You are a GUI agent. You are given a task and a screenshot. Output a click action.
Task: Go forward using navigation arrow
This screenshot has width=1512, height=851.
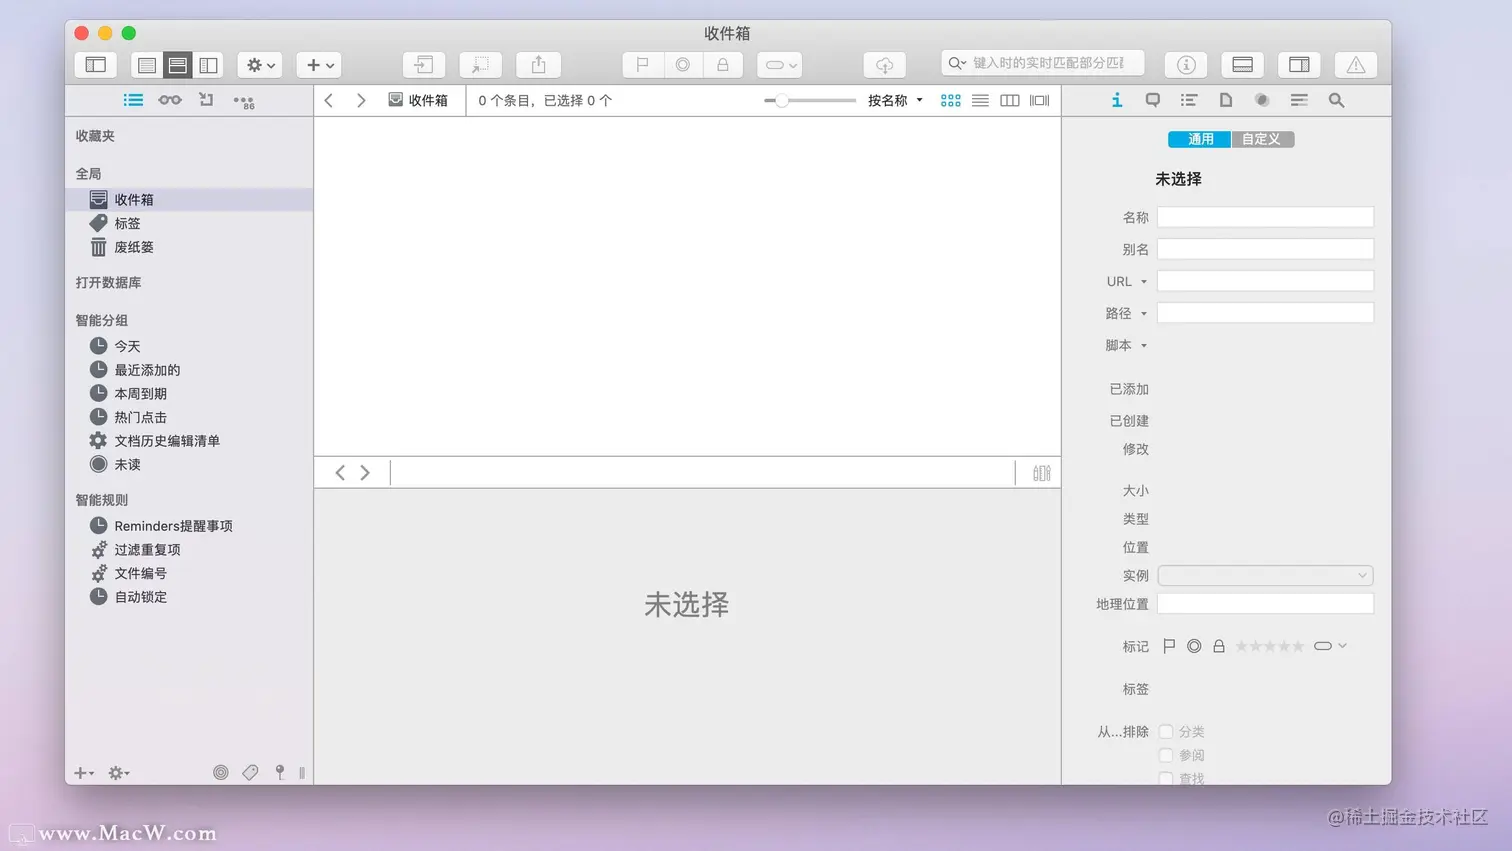click(x=361, y=100)
